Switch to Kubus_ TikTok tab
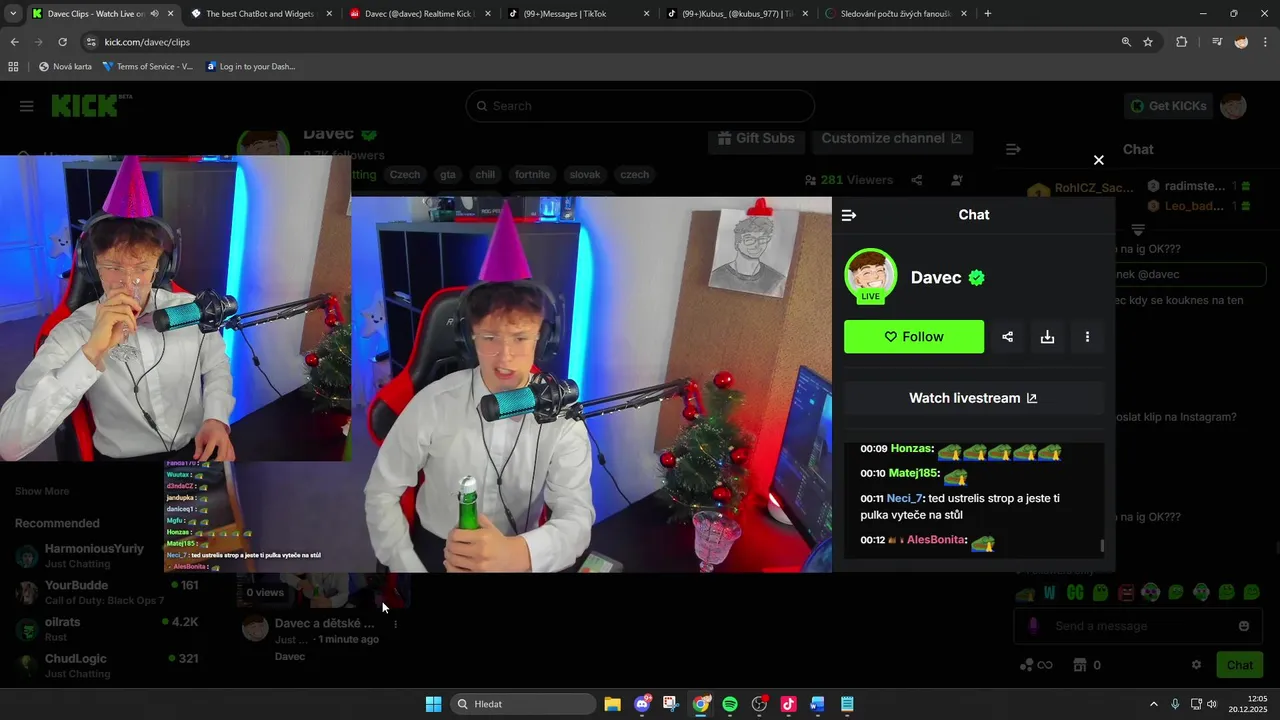The image size is (1280, 720). coord(737,14)
